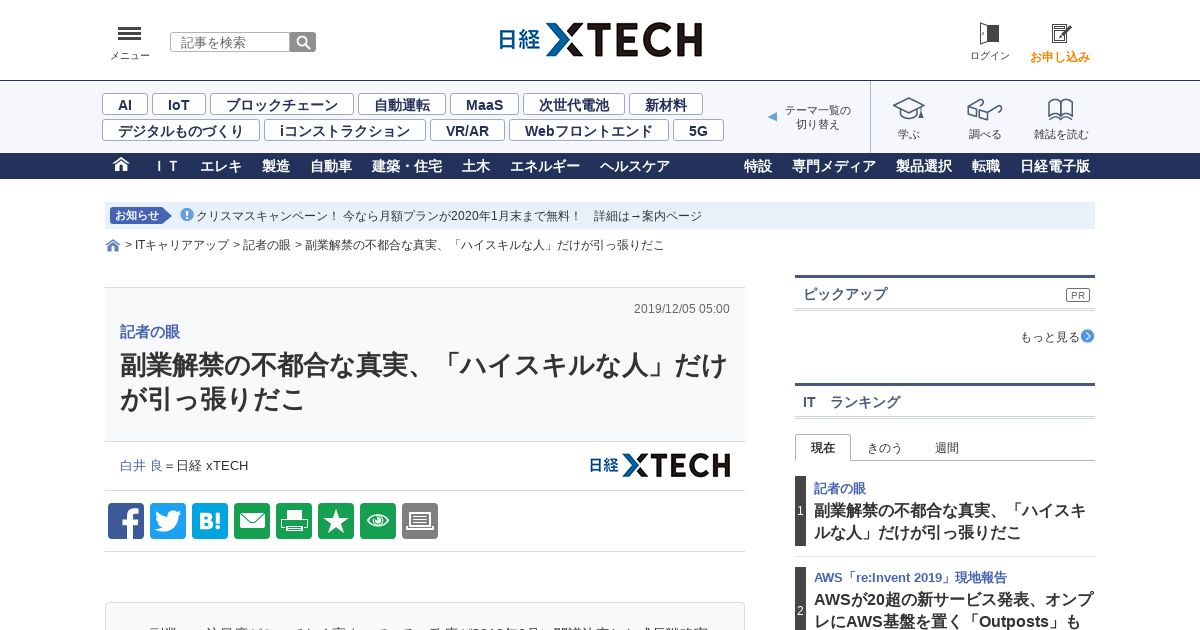
Task: Open the 自動車 navigation menu
Action: coord(331,166)
